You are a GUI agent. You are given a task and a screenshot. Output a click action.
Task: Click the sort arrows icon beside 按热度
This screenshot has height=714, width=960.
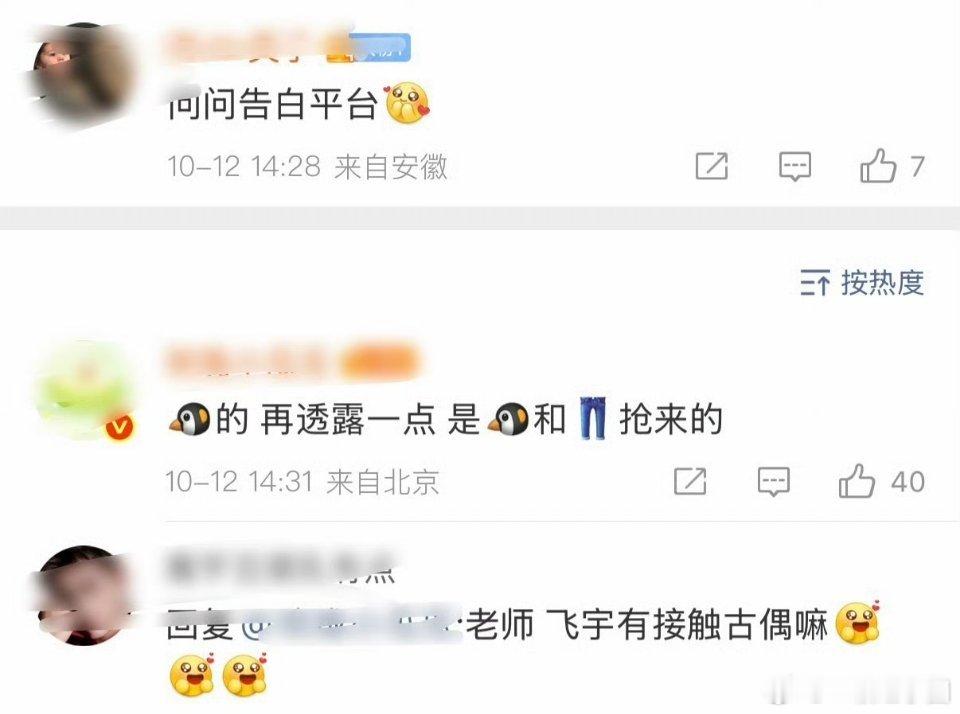point(815,283)
